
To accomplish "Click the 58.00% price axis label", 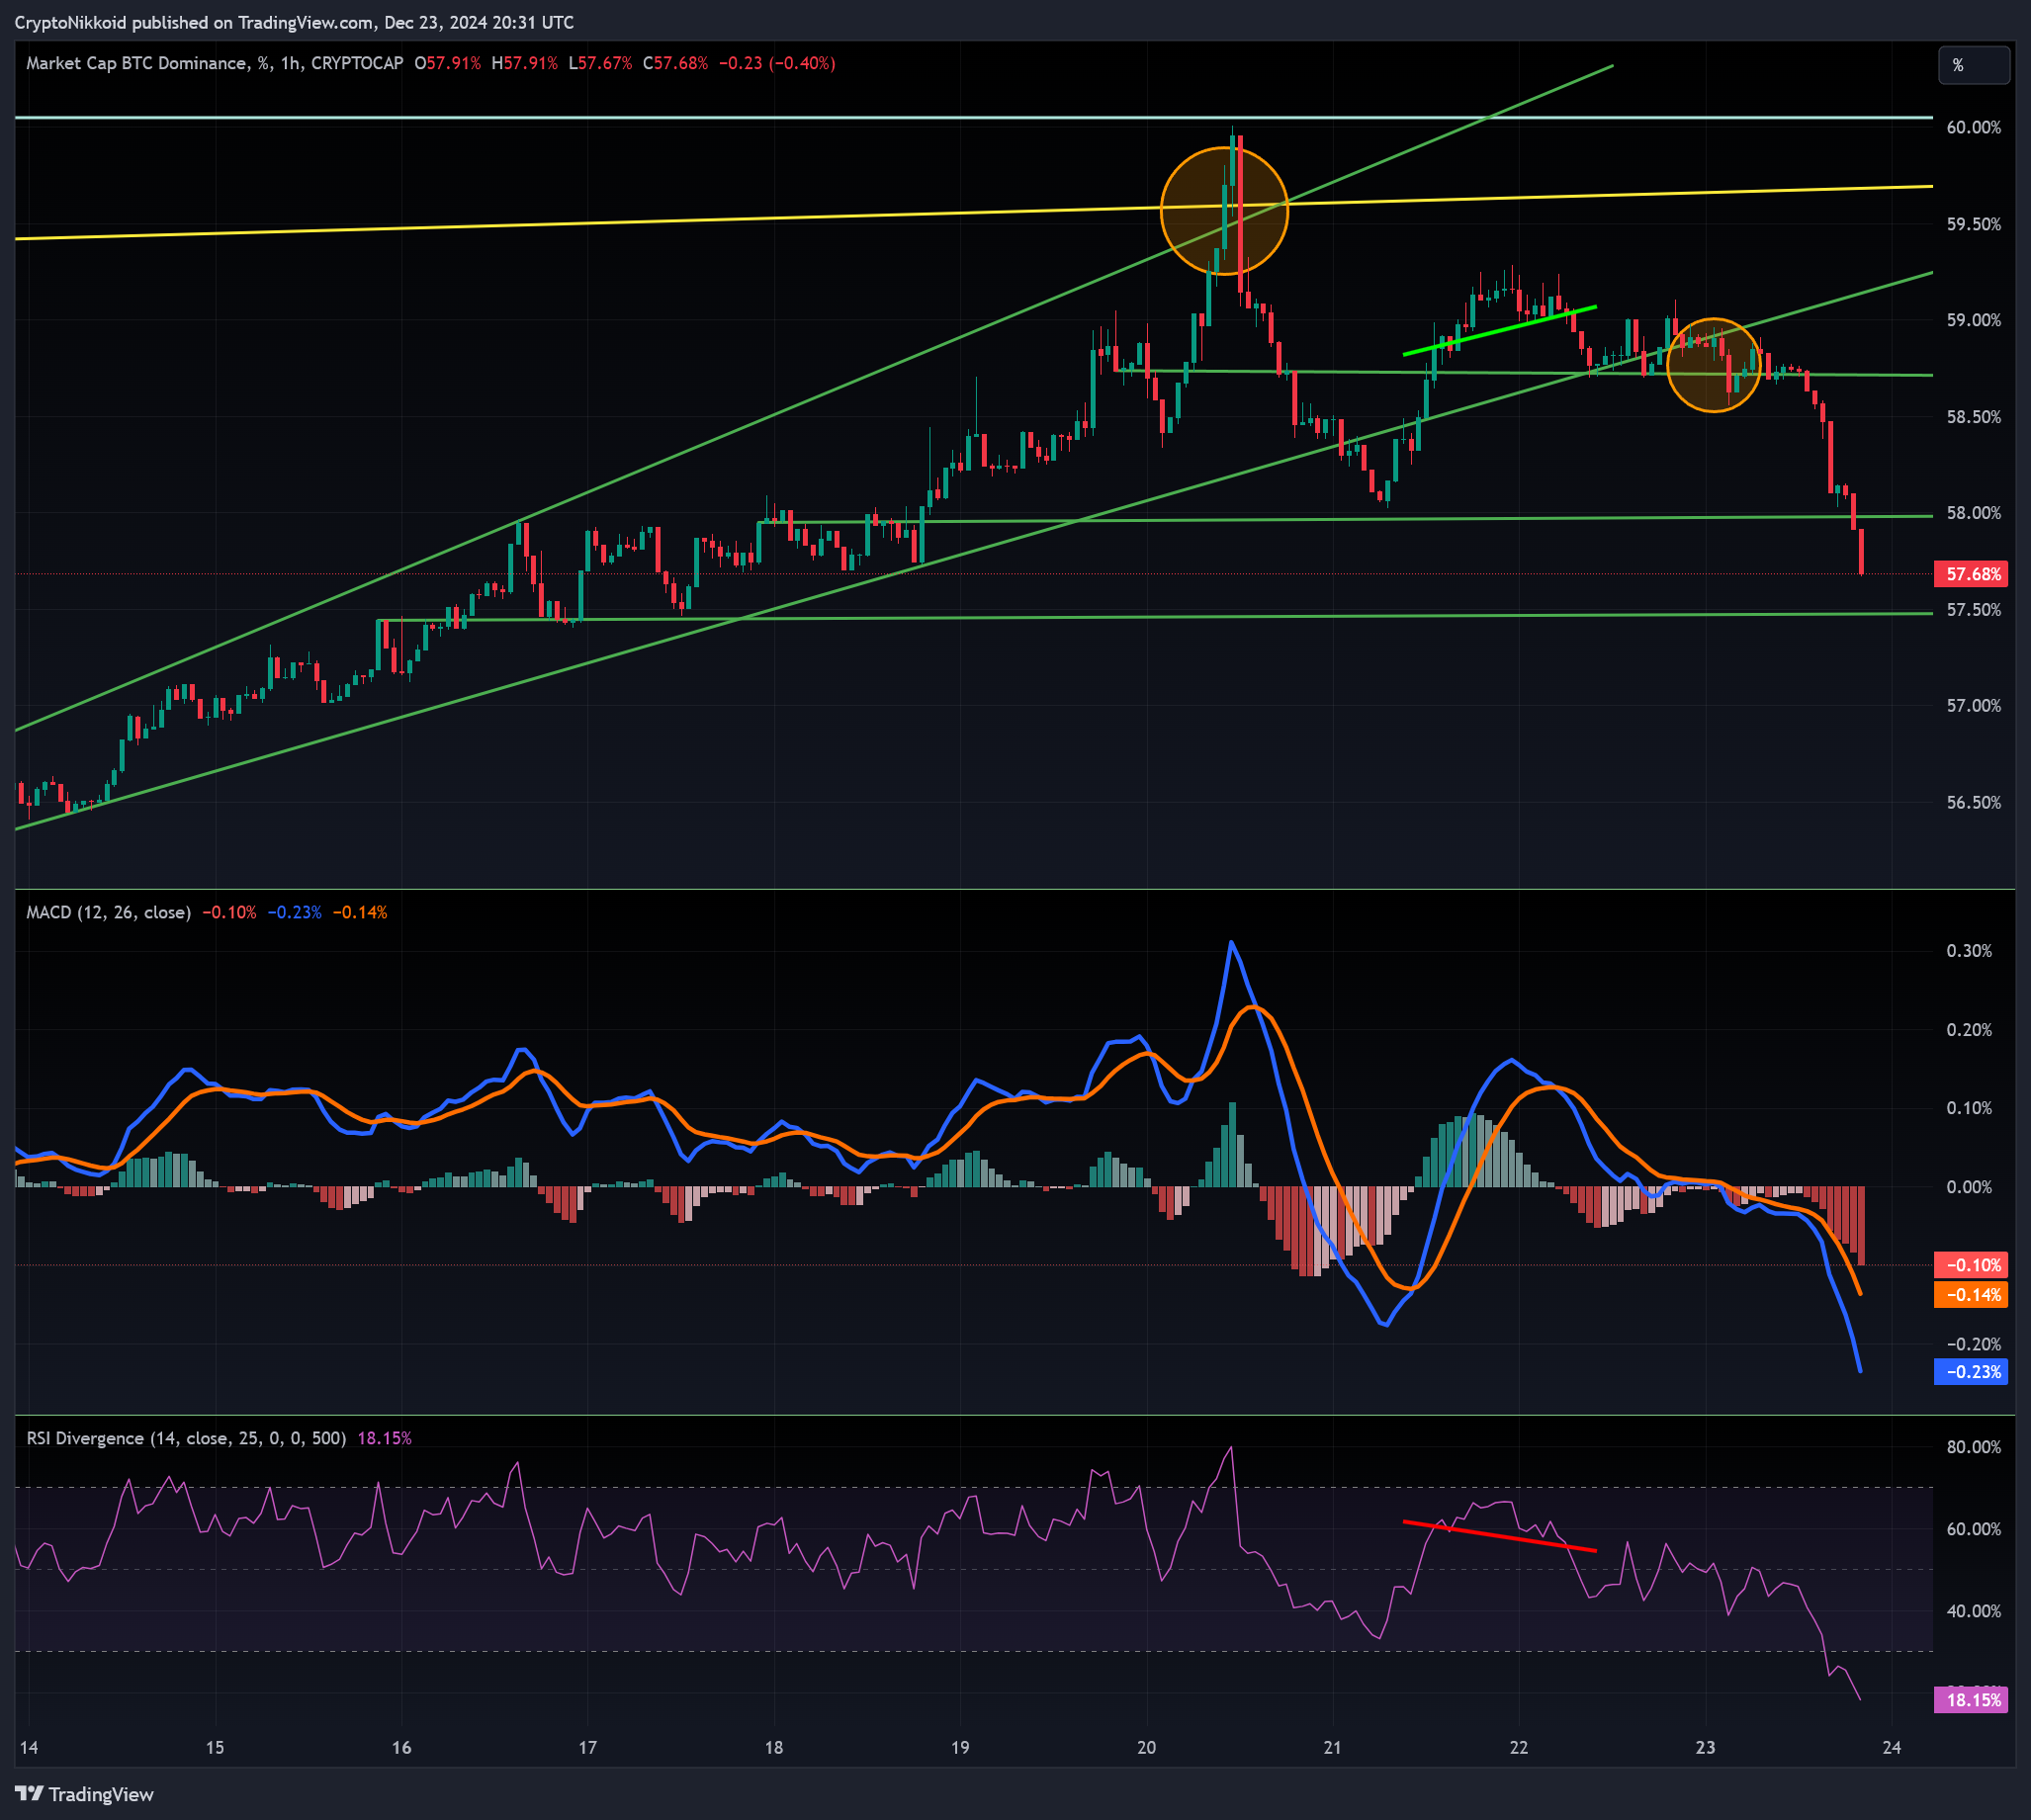I will pyautogui.click(x=1973, y=513).
